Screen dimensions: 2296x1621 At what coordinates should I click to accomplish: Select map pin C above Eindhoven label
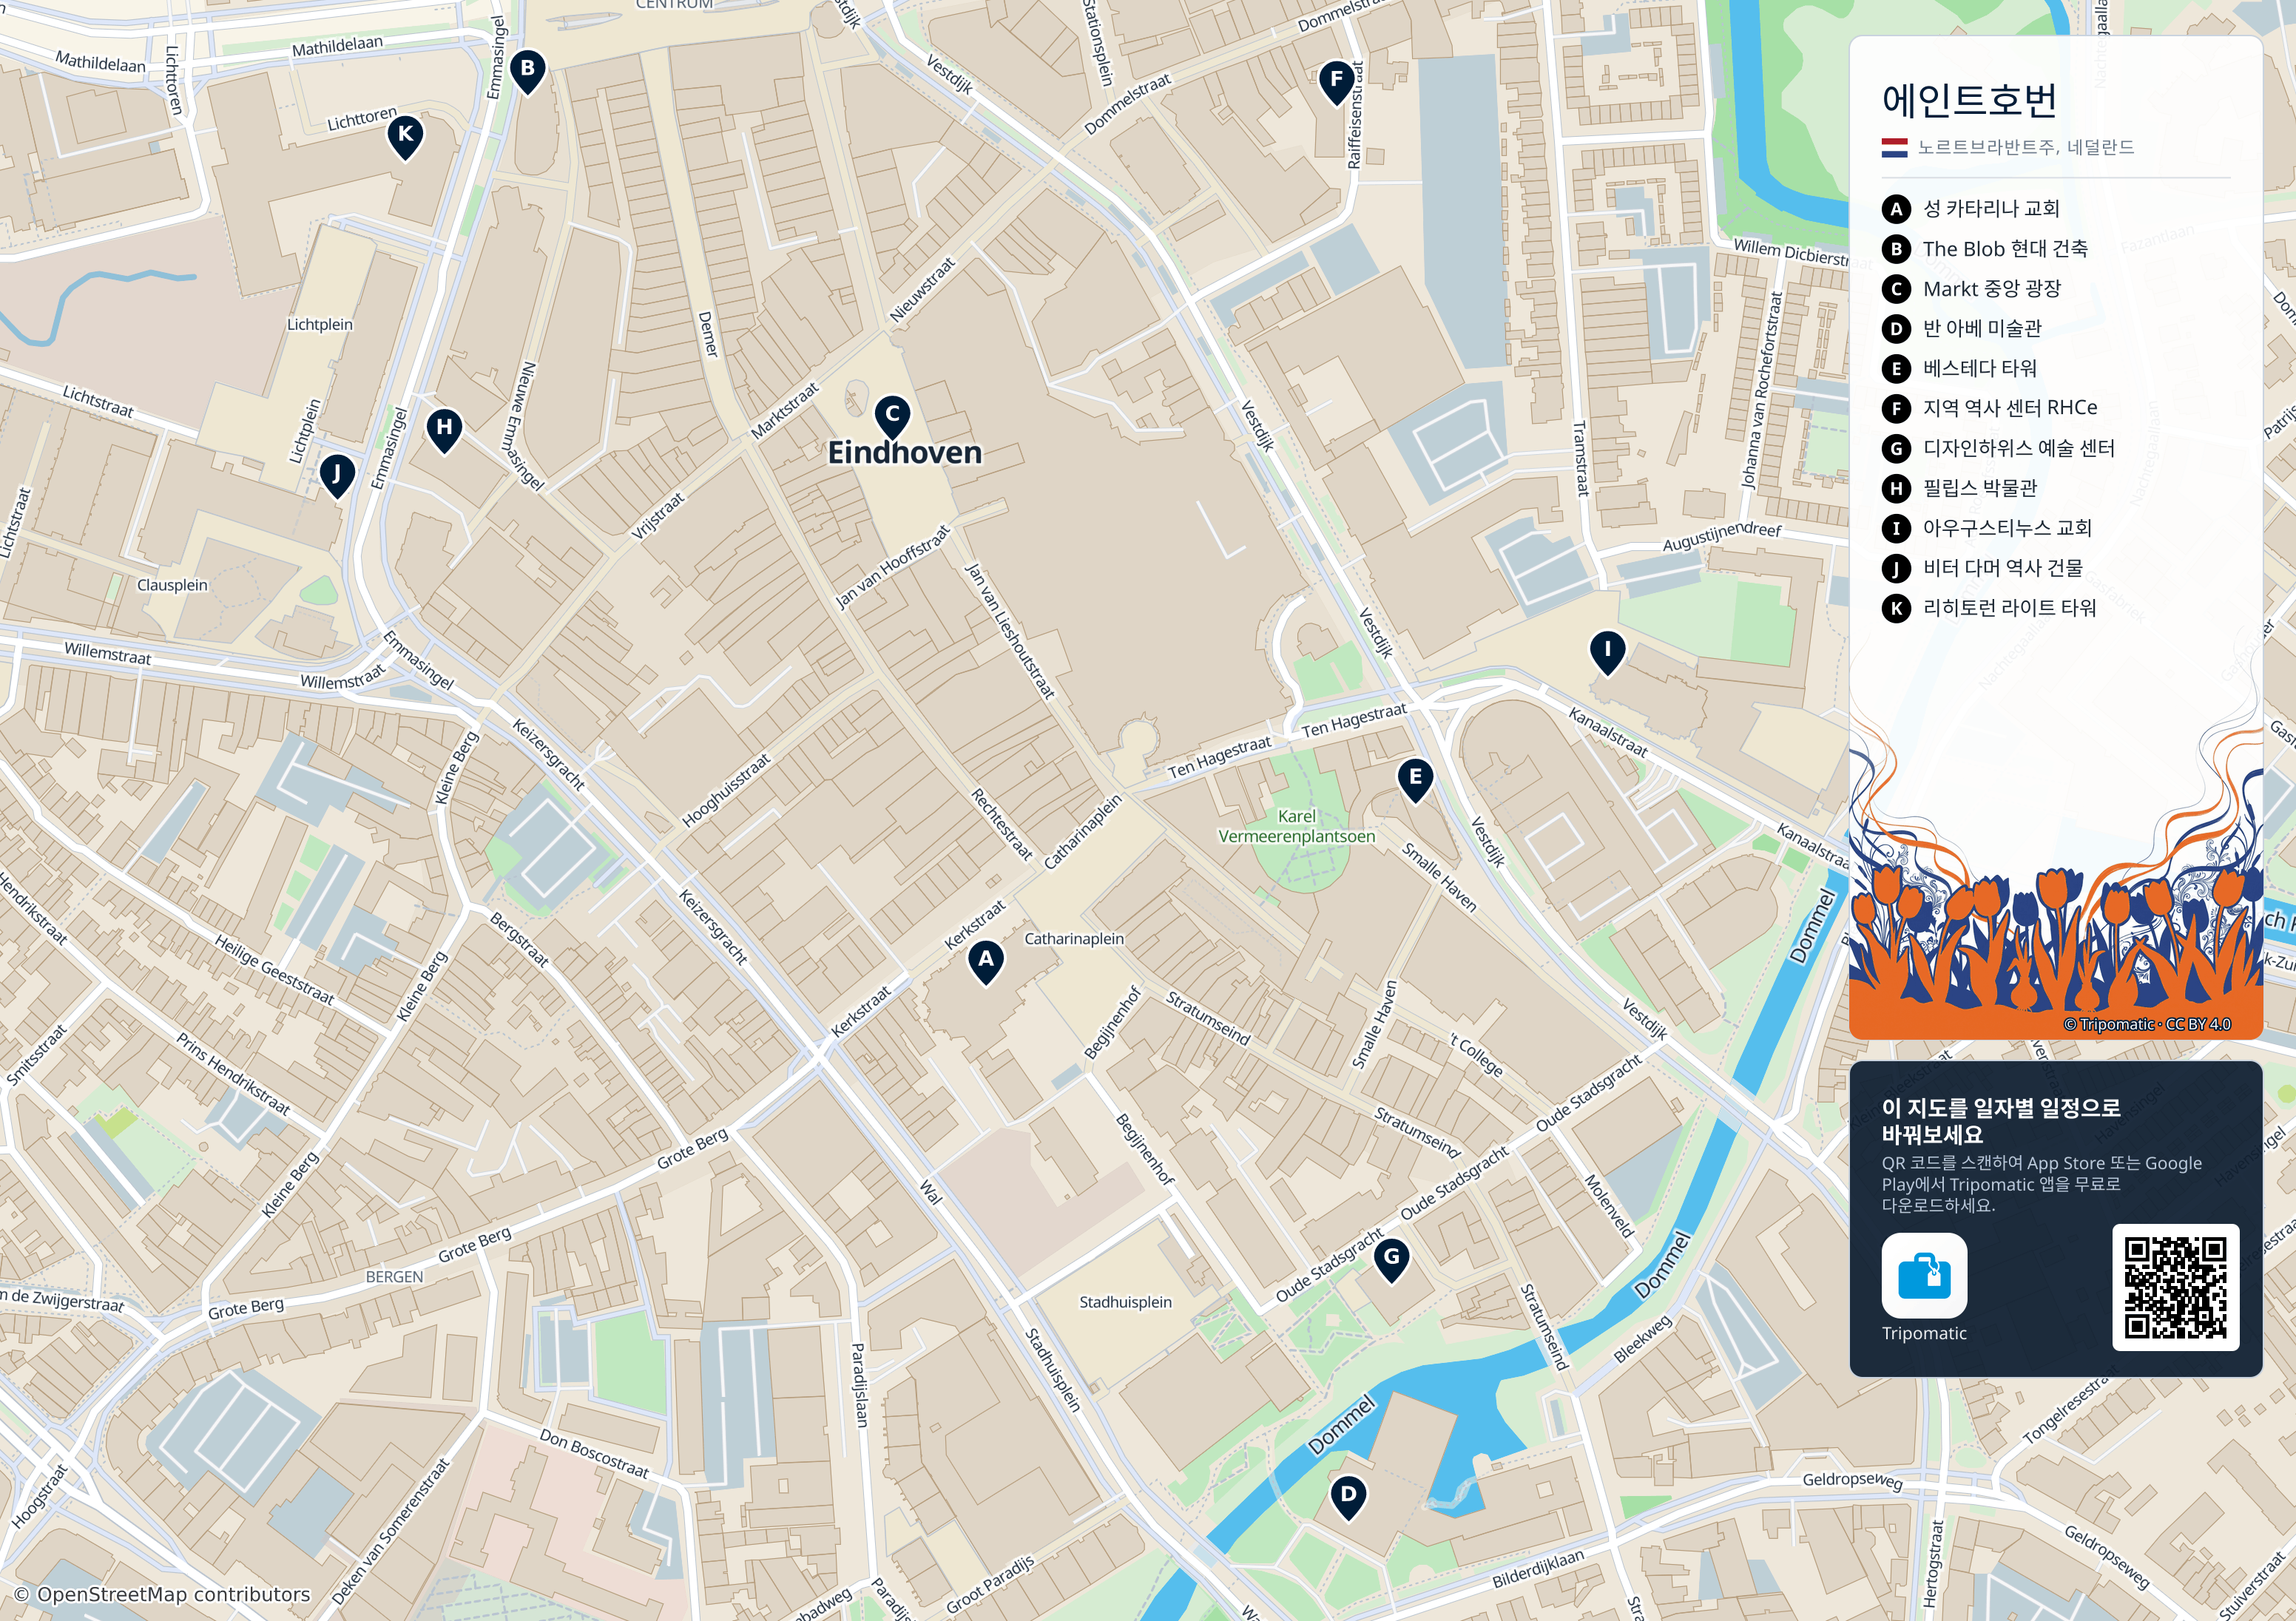click(x=893, y=417)
